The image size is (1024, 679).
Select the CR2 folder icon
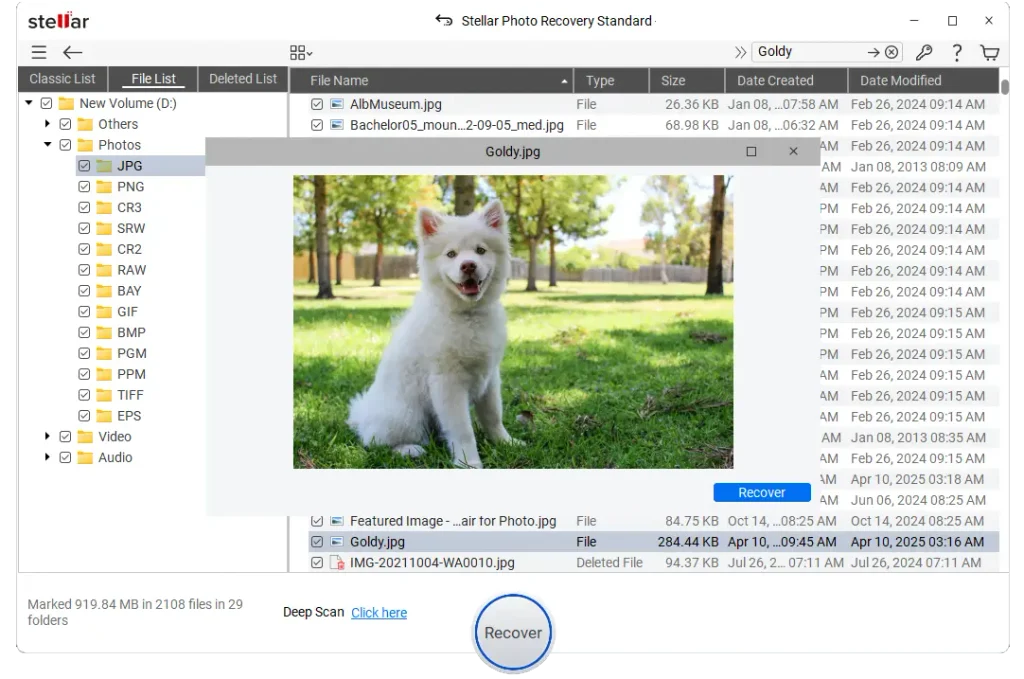(104, 249)
